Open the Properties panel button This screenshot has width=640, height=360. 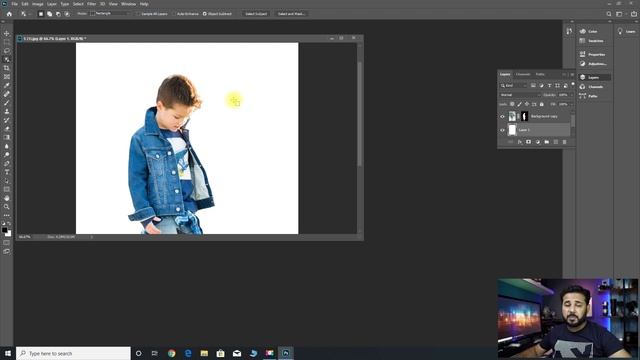[592, 54]
